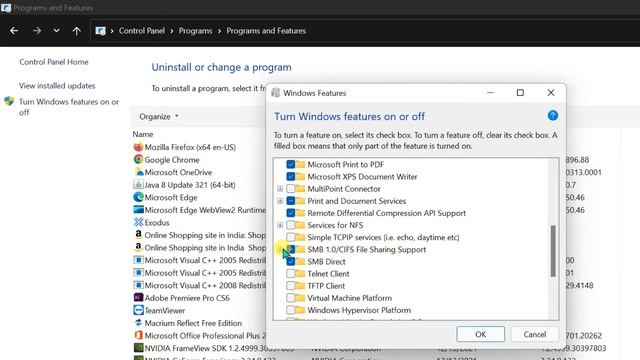Expand the Print and Document Services node
Screen dimensions: 640x360
280,201
